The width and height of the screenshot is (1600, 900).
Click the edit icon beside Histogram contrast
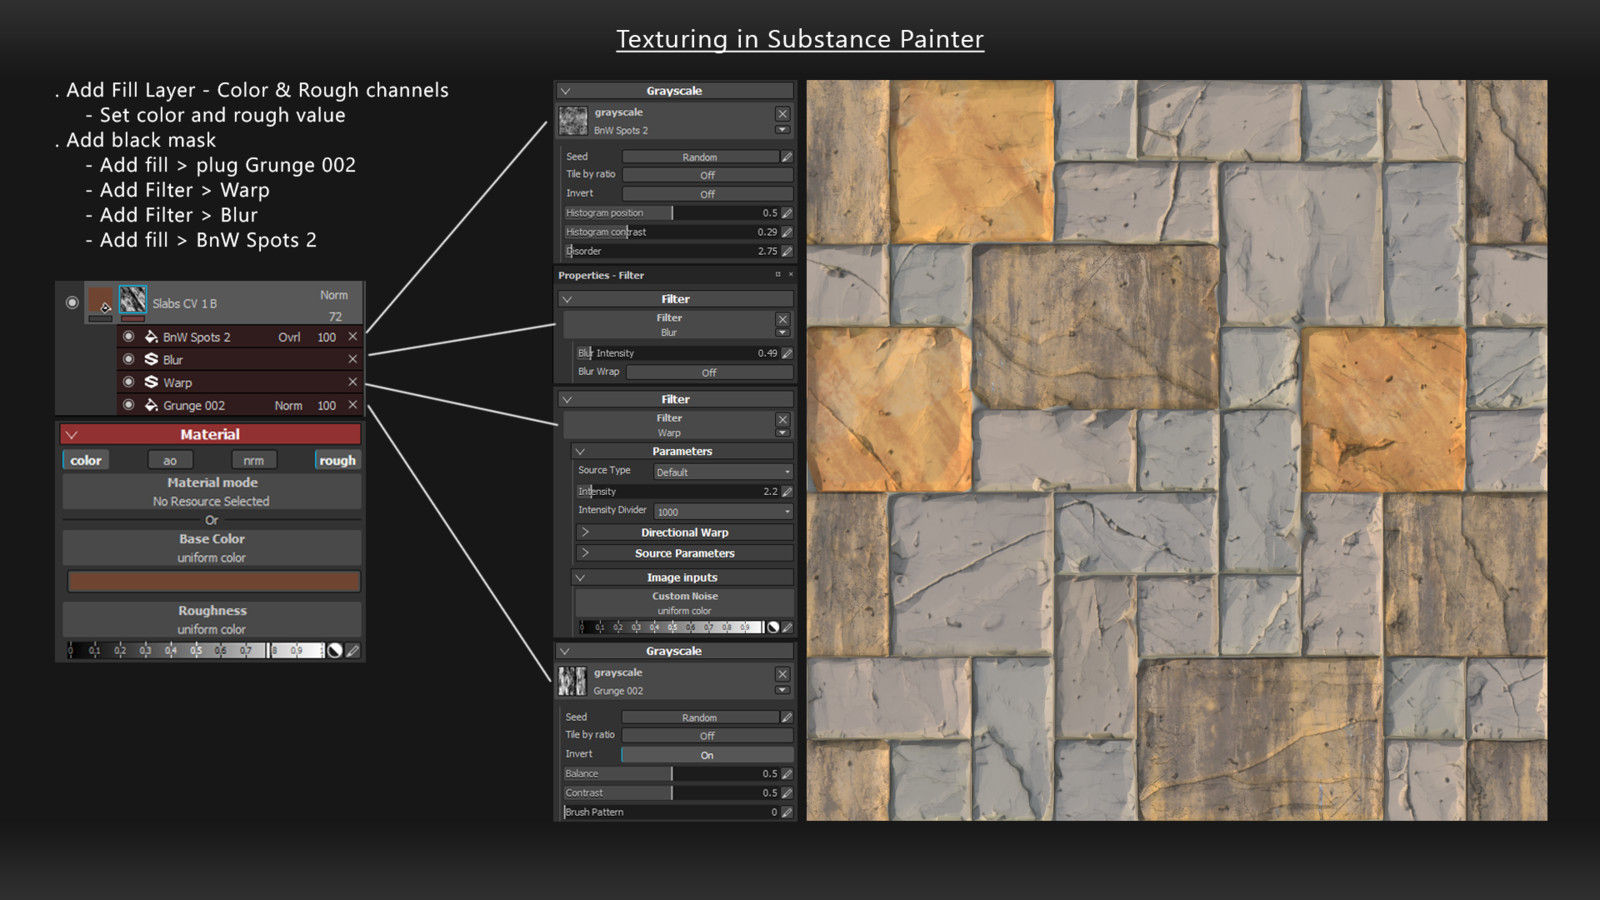787,232
